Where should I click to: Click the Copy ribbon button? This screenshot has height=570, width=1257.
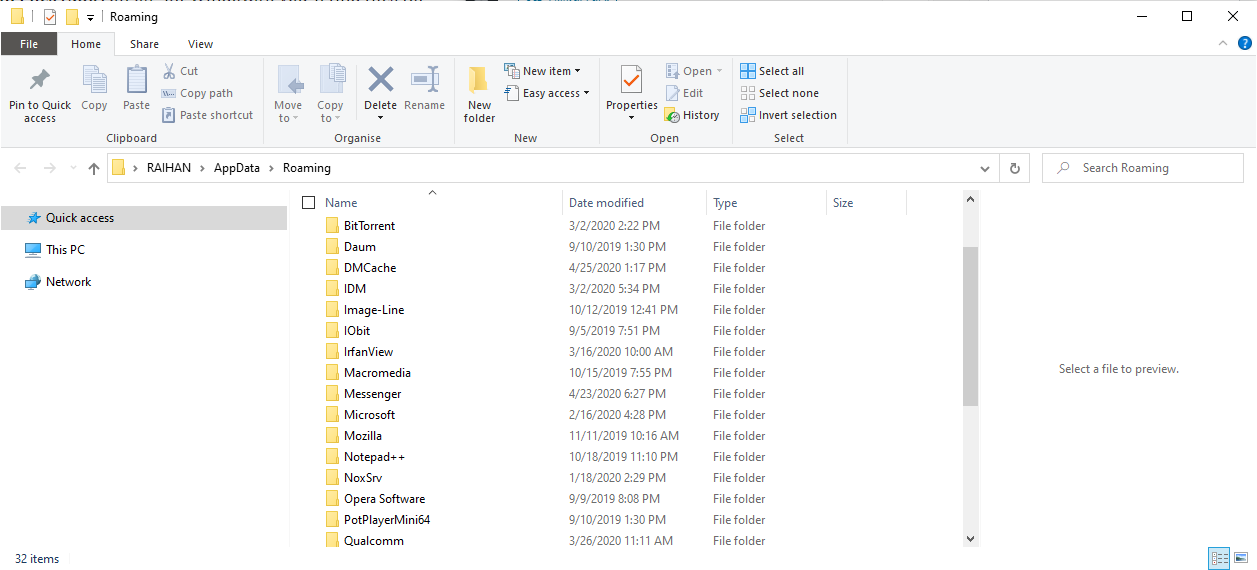tap(94, 88)
